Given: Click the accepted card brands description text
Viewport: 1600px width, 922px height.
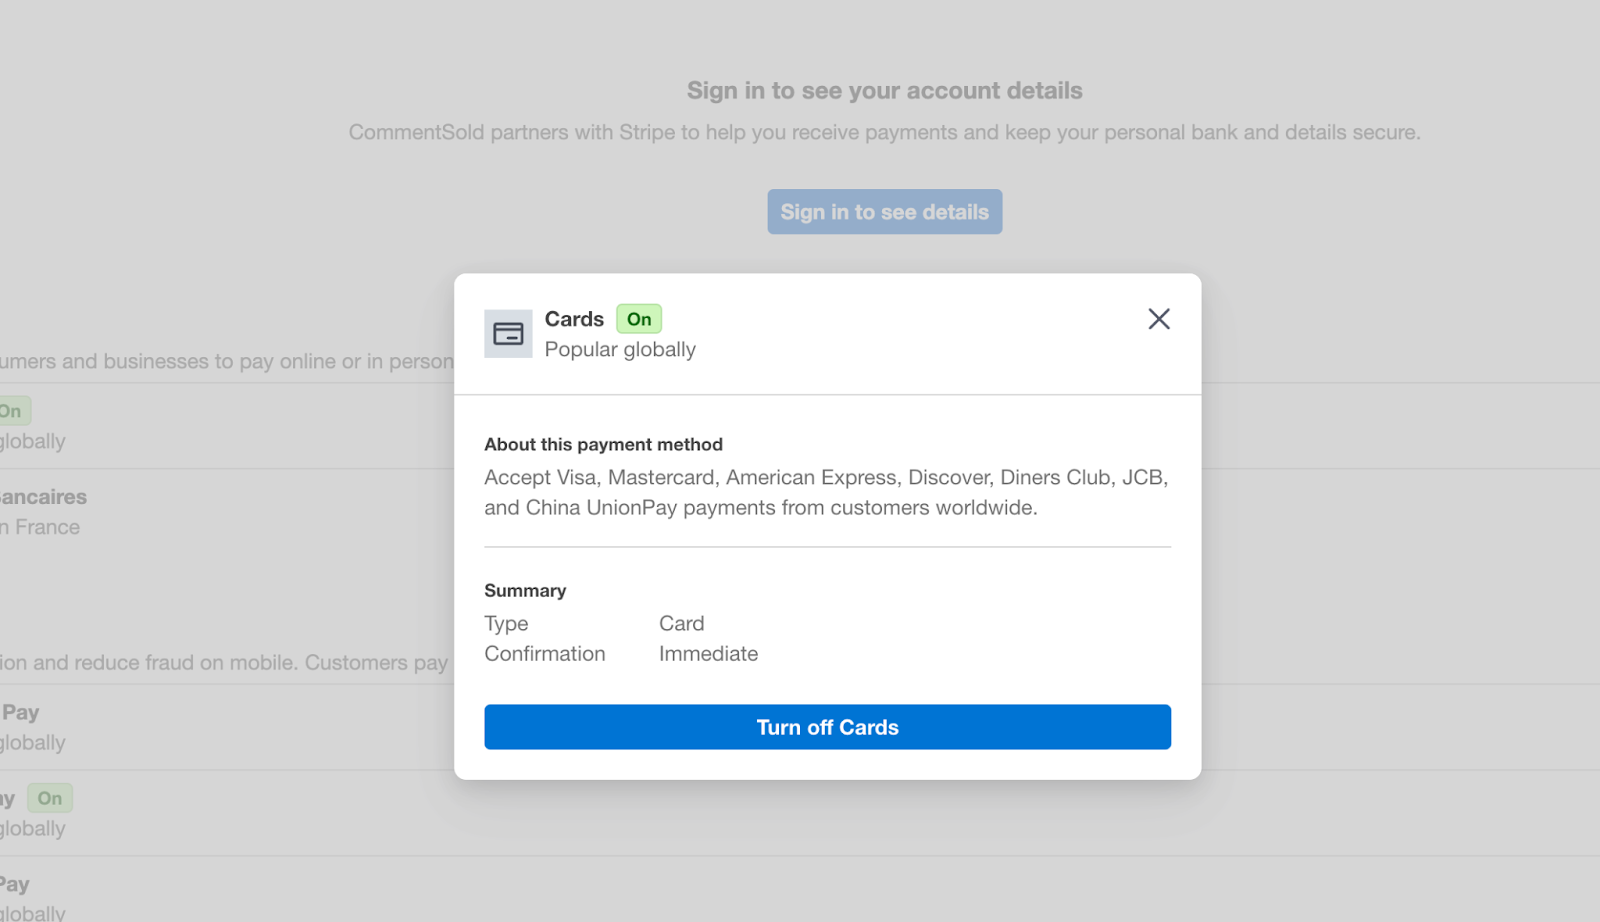Looking at the screenshot, I should coord(826,492).
